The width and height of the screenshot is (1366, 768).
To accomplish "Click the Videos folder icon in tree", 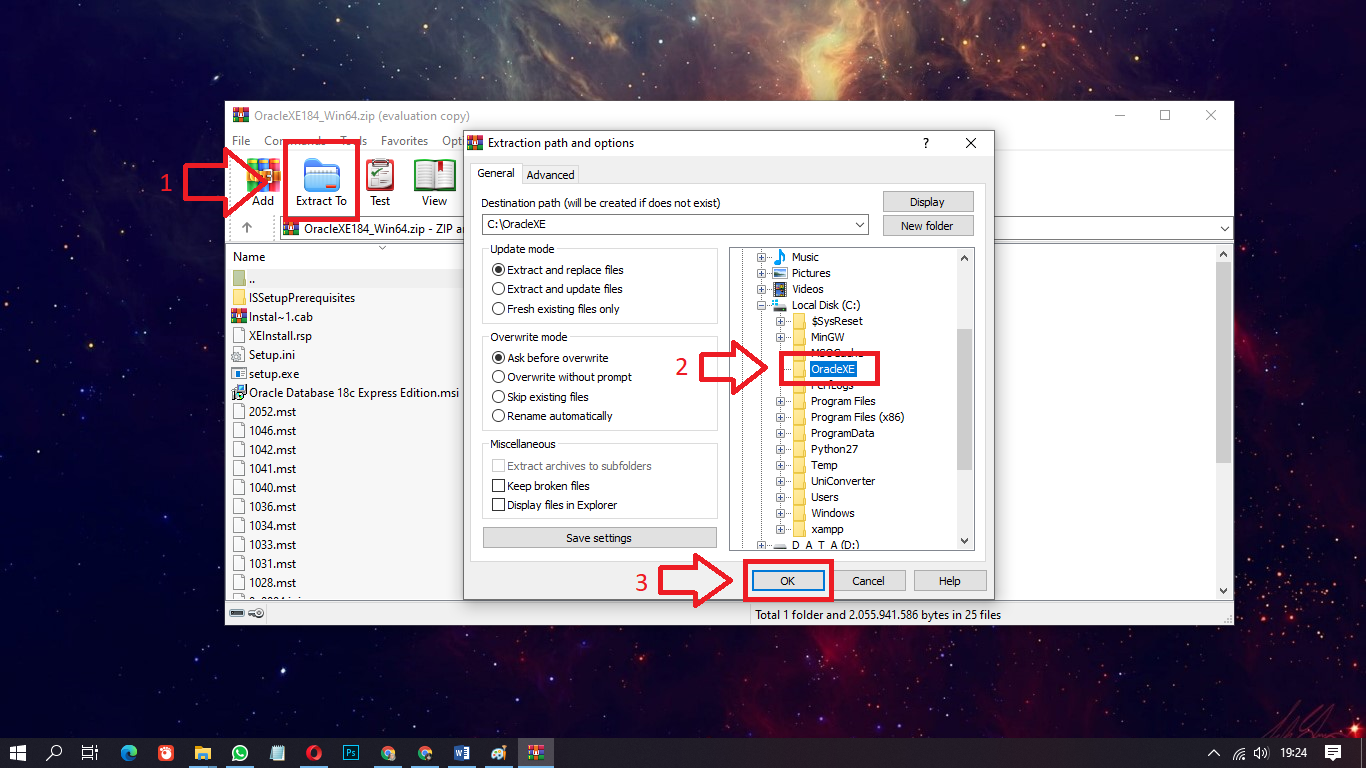I will click(x=780, y=289).
